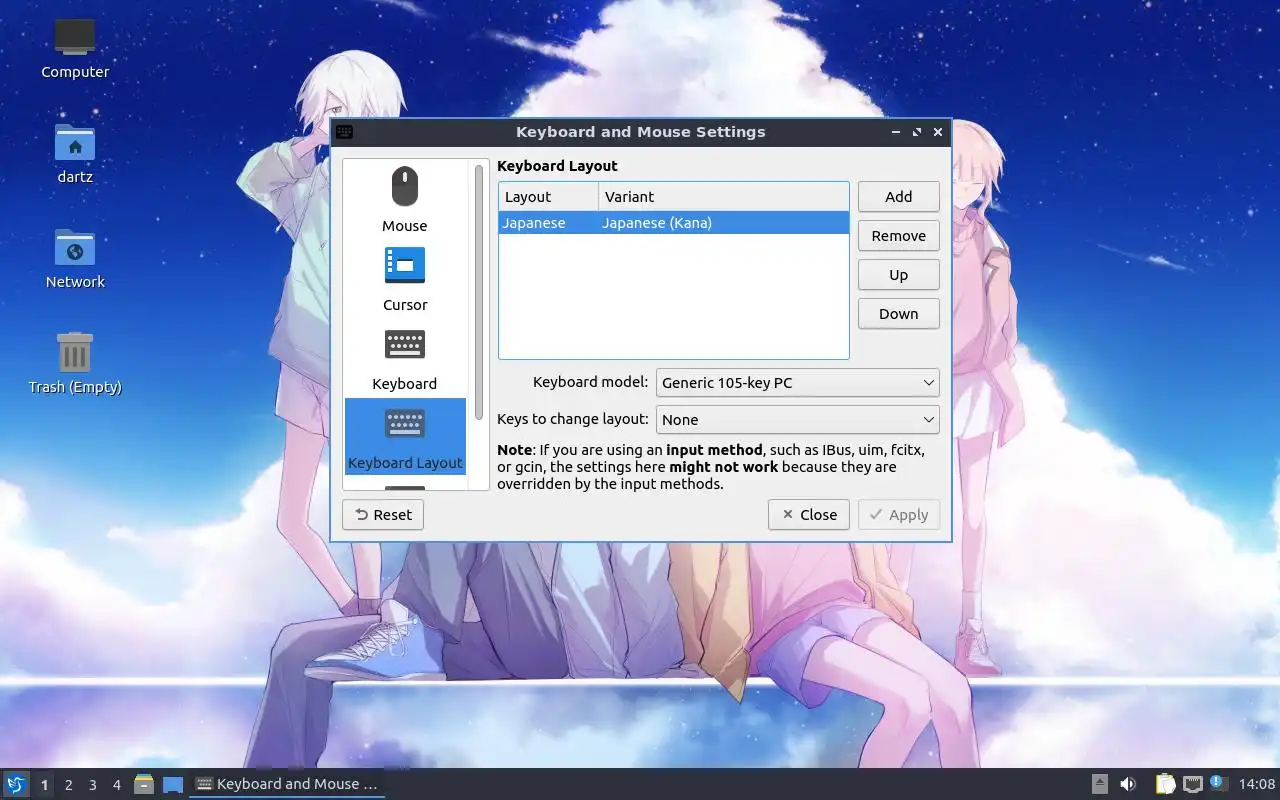Screen dimensions: 1280x800
Task: Minimize the Keyboard and Mouse Settings window
Action: [895, 132]
